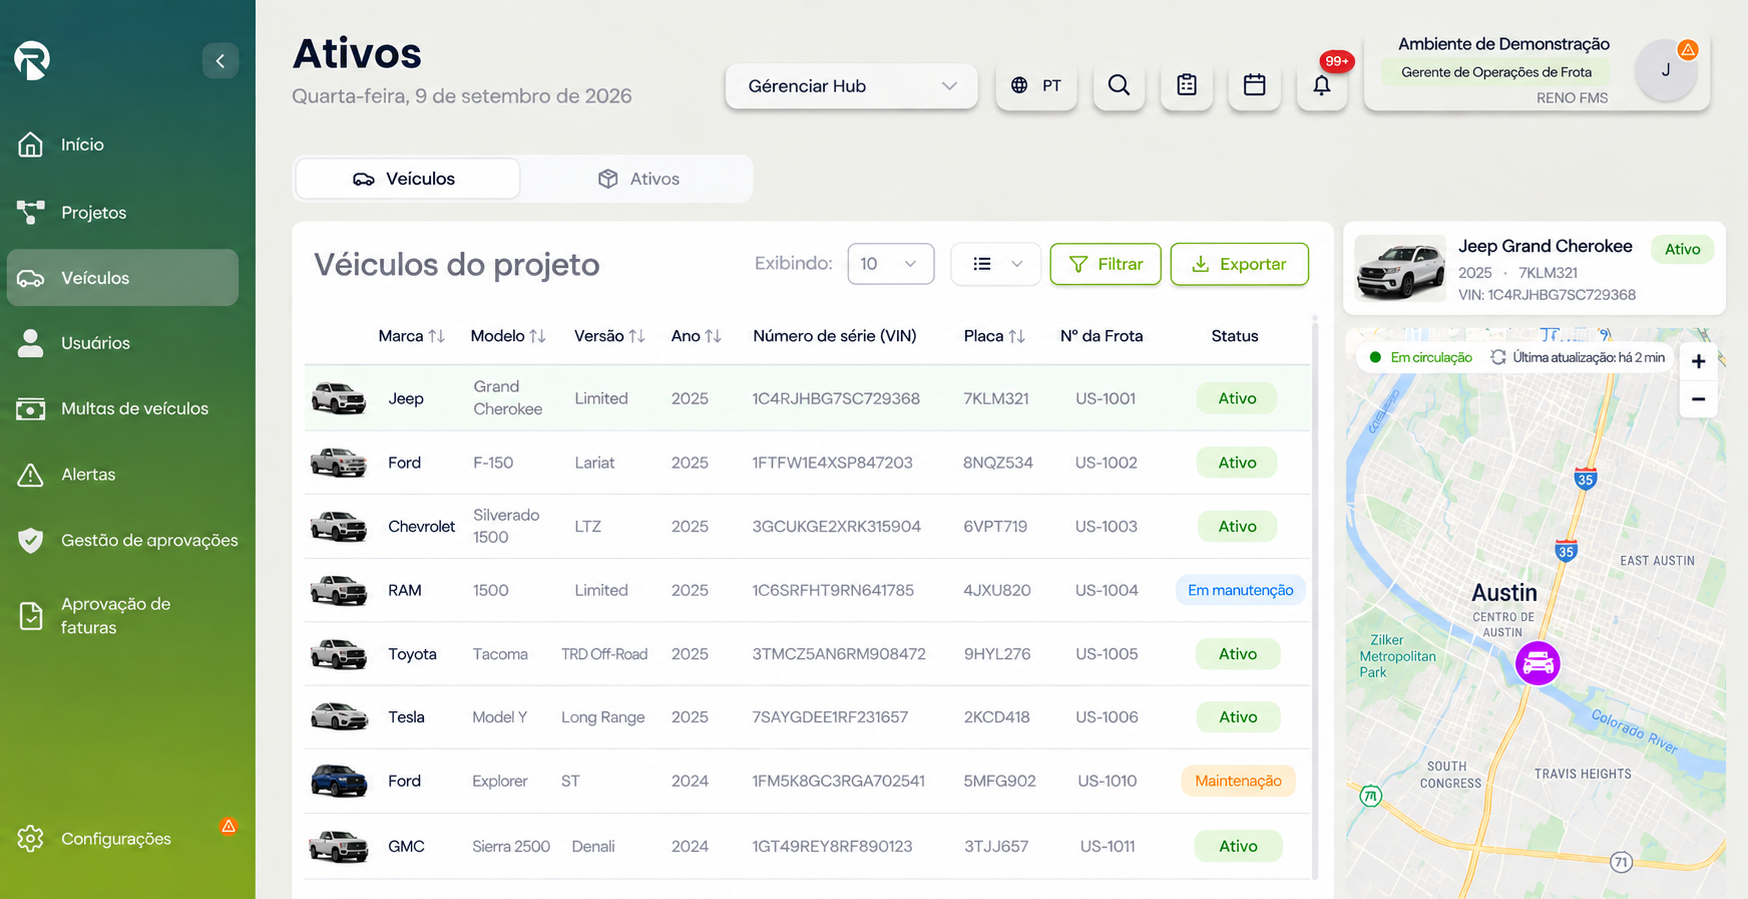Click the purple vehicle marker on map

coord(1537,663)
